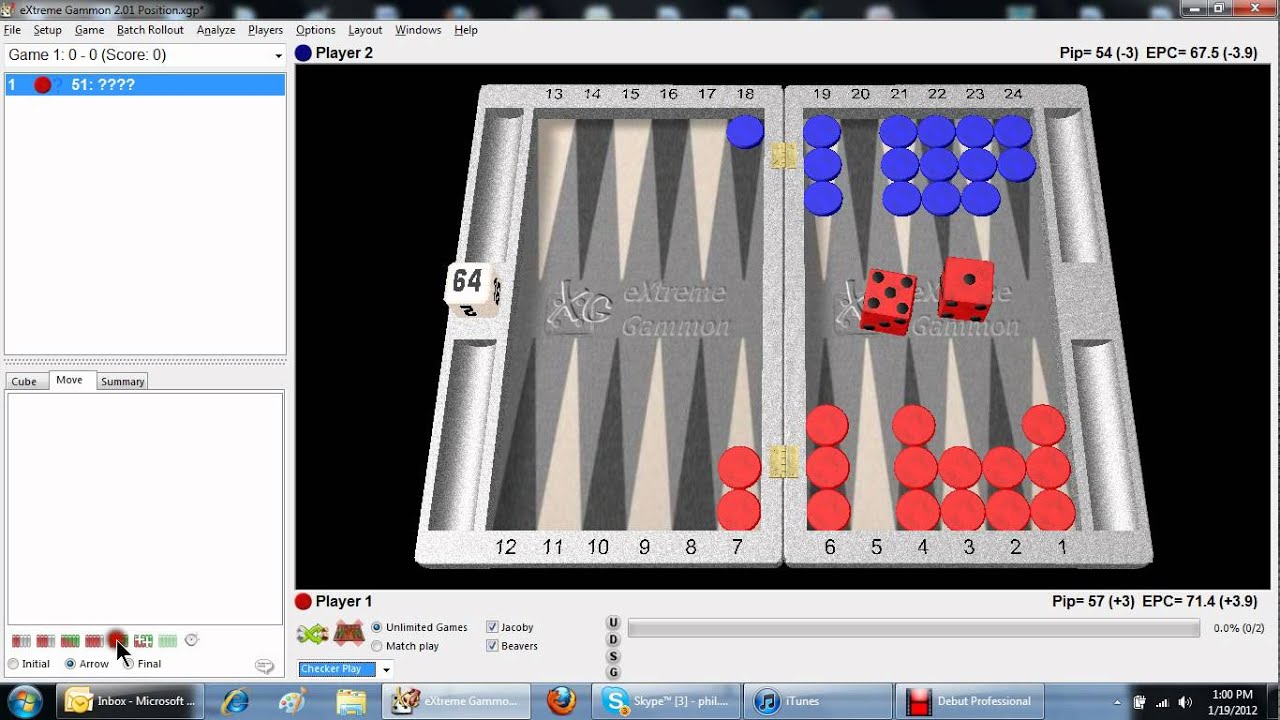1280x720 pixels.
Task: Click the right red die showing one
Action: (967, 288)
